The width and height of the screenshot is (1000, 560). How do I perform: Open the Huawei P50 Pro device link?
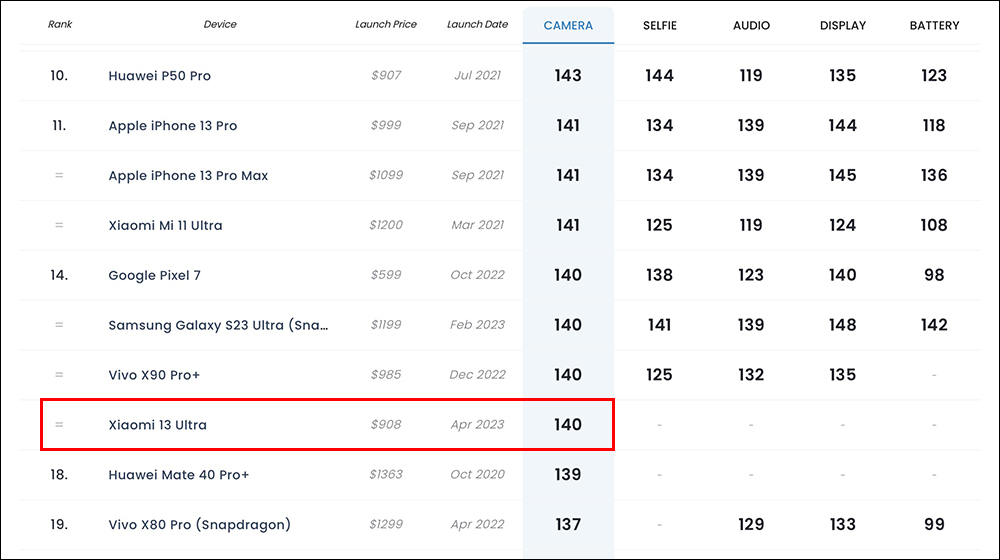159,76
